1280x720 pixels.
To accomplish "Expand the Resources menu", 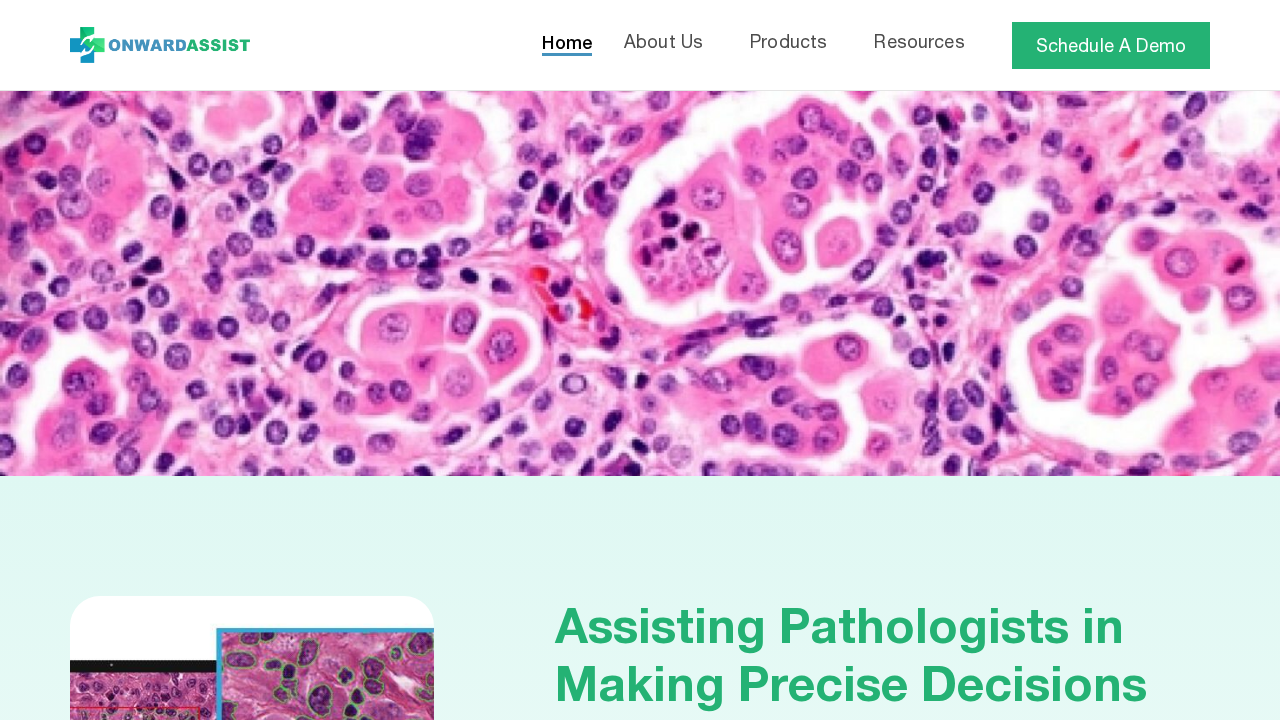I will 919,42.
